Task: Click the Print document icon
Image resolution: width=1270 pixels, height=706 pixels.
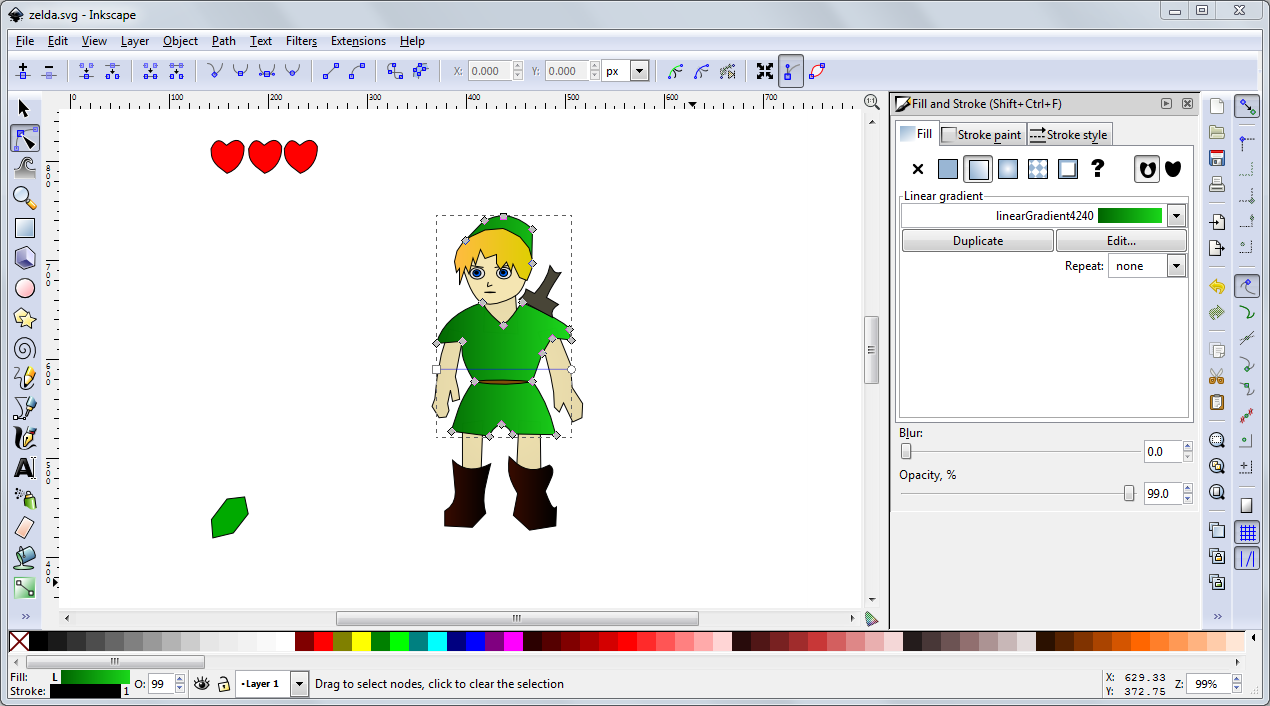Action: [1217, 184]
